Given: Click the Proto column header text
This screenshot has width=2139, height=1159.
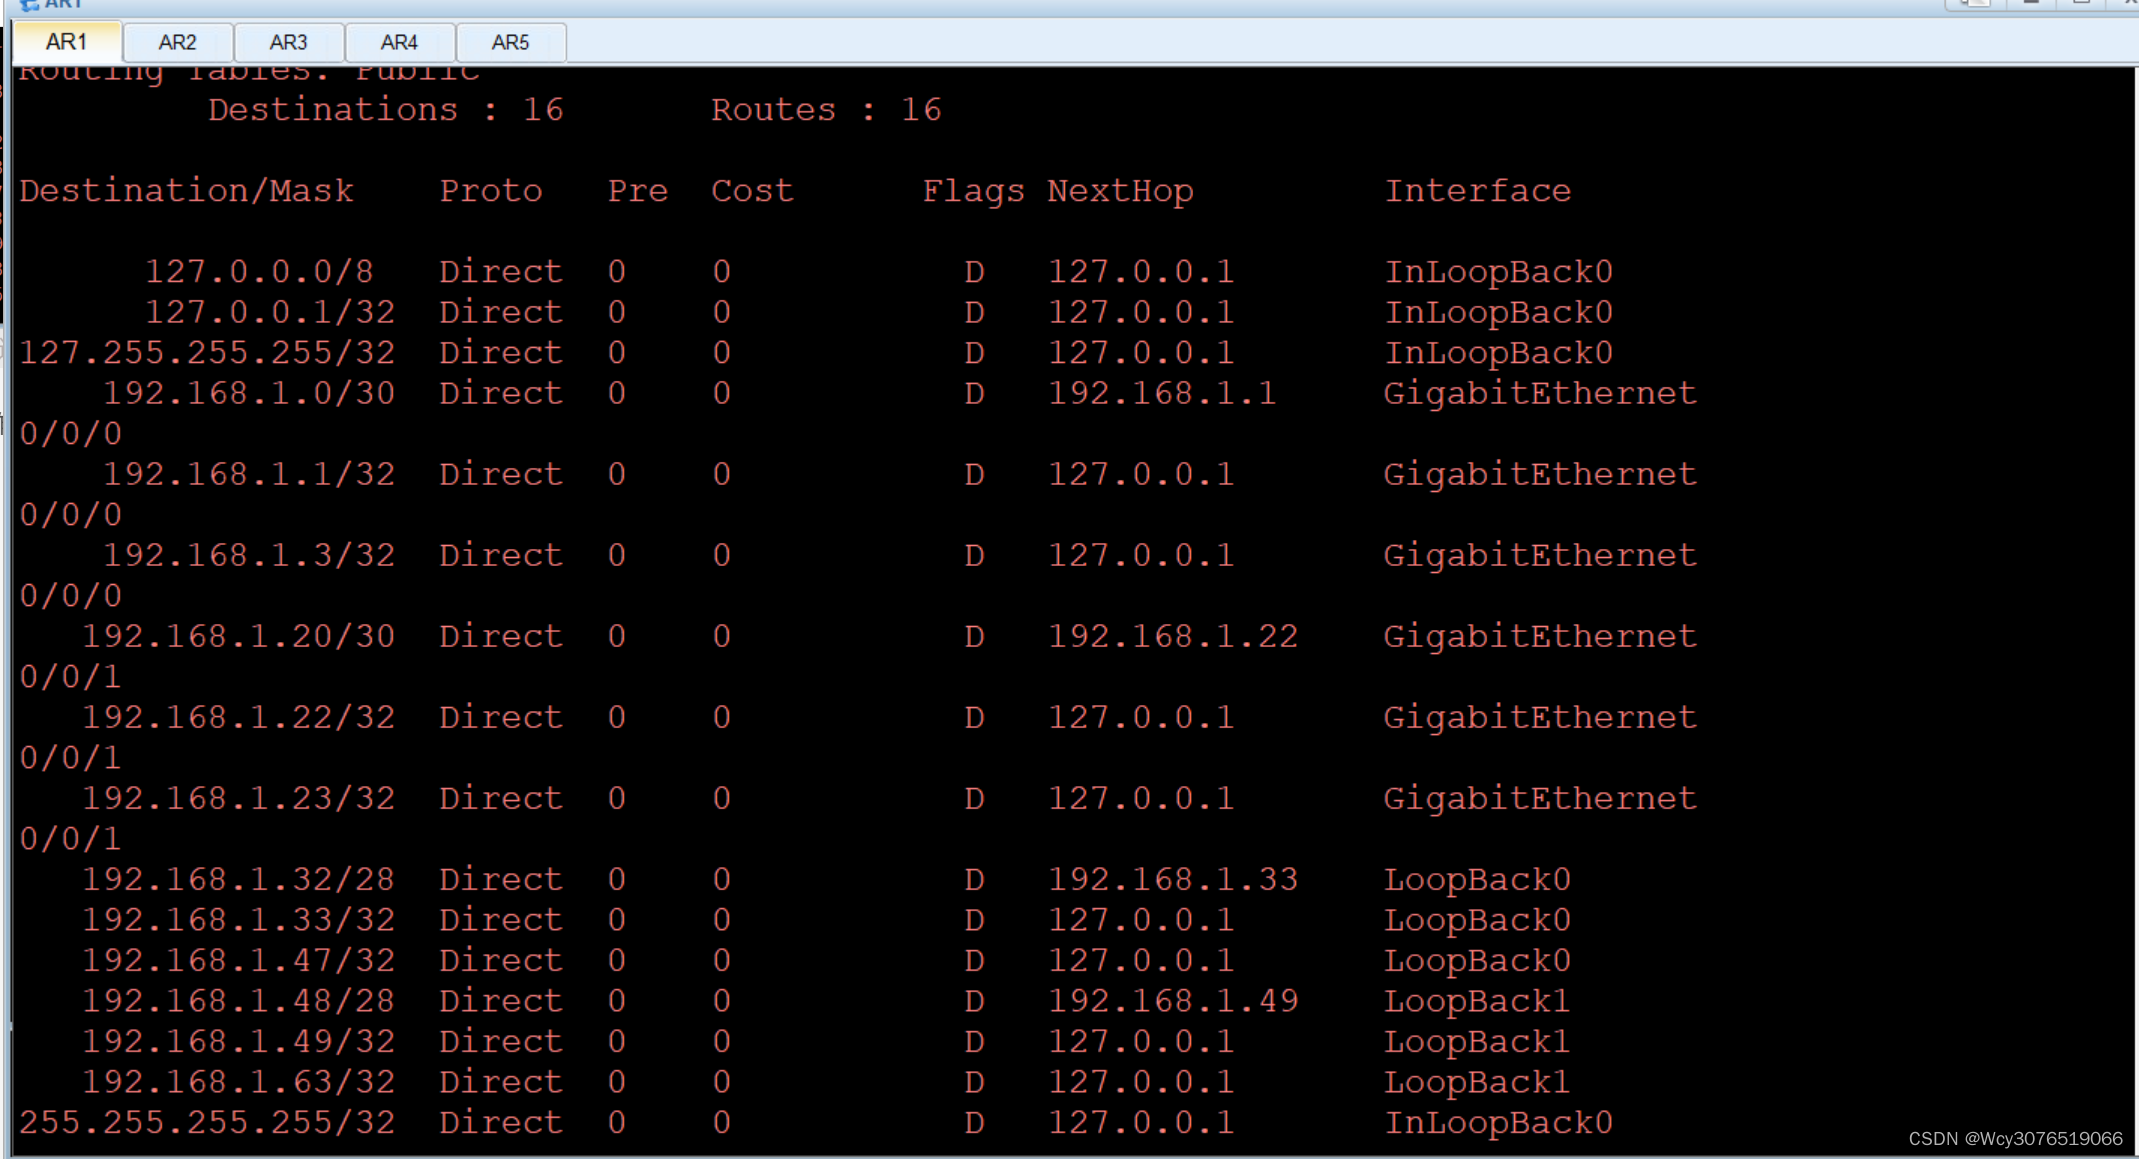Looking at the screenshot, I should 491,191.
